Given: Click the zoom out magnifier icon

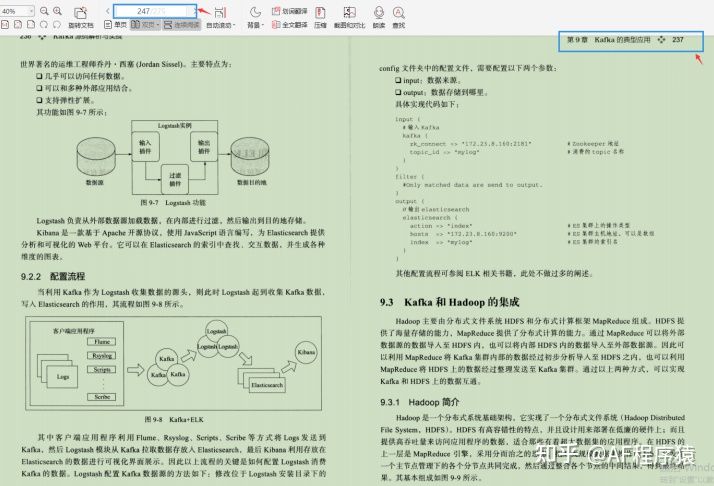Looking at the screenshot, I should [x=44, y=10].
